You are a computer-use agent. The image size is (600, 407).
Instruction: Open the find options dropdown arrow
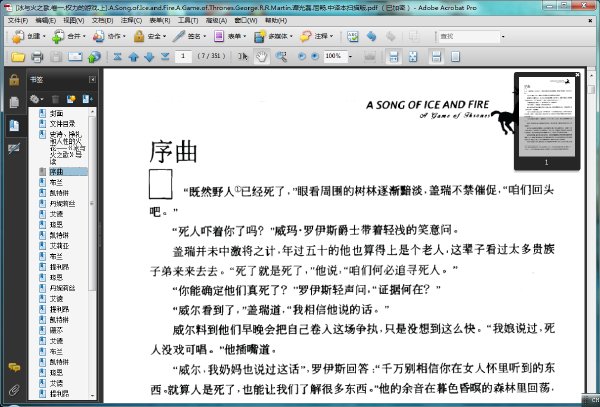(503, 37)
